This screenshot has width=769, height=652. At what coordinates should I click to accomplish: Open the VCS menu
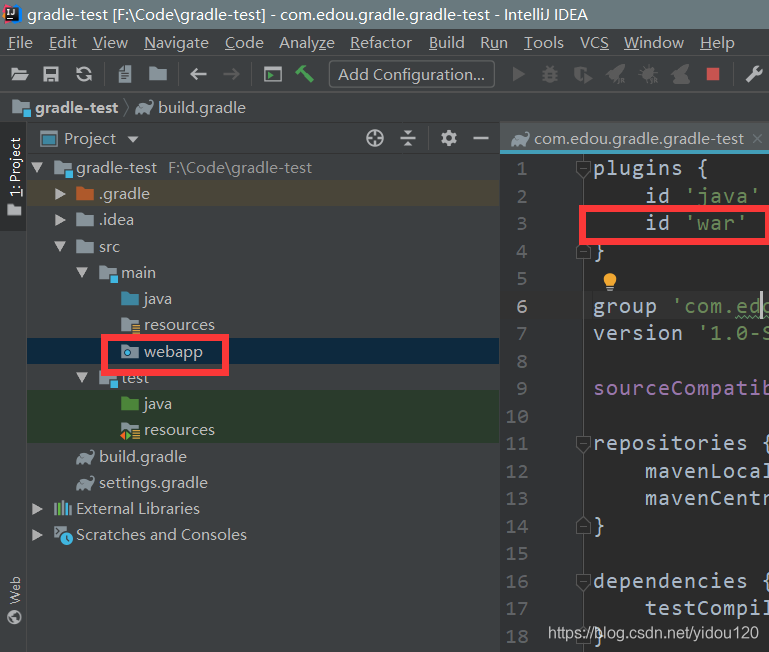[x=594, y=43]
